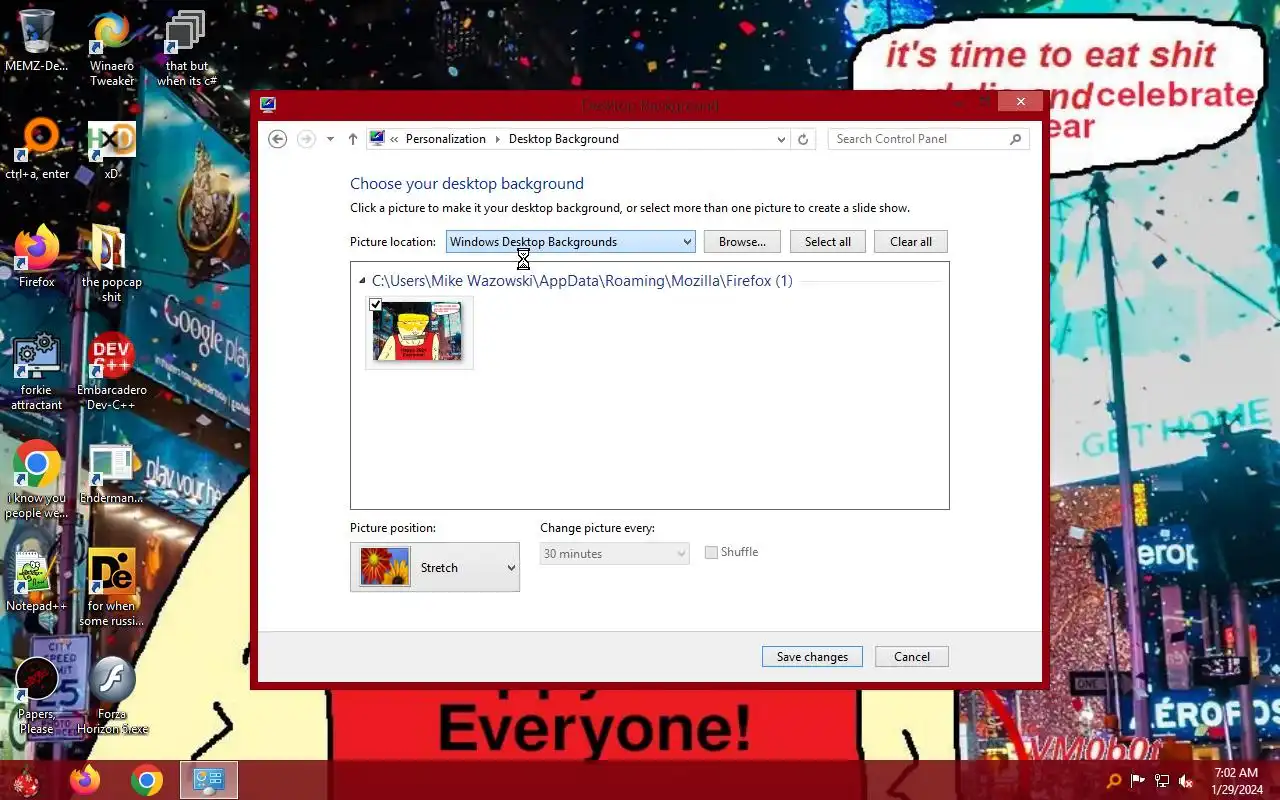Click Save changes
This screenshot has height=800, width=1280.
point(812,657)
